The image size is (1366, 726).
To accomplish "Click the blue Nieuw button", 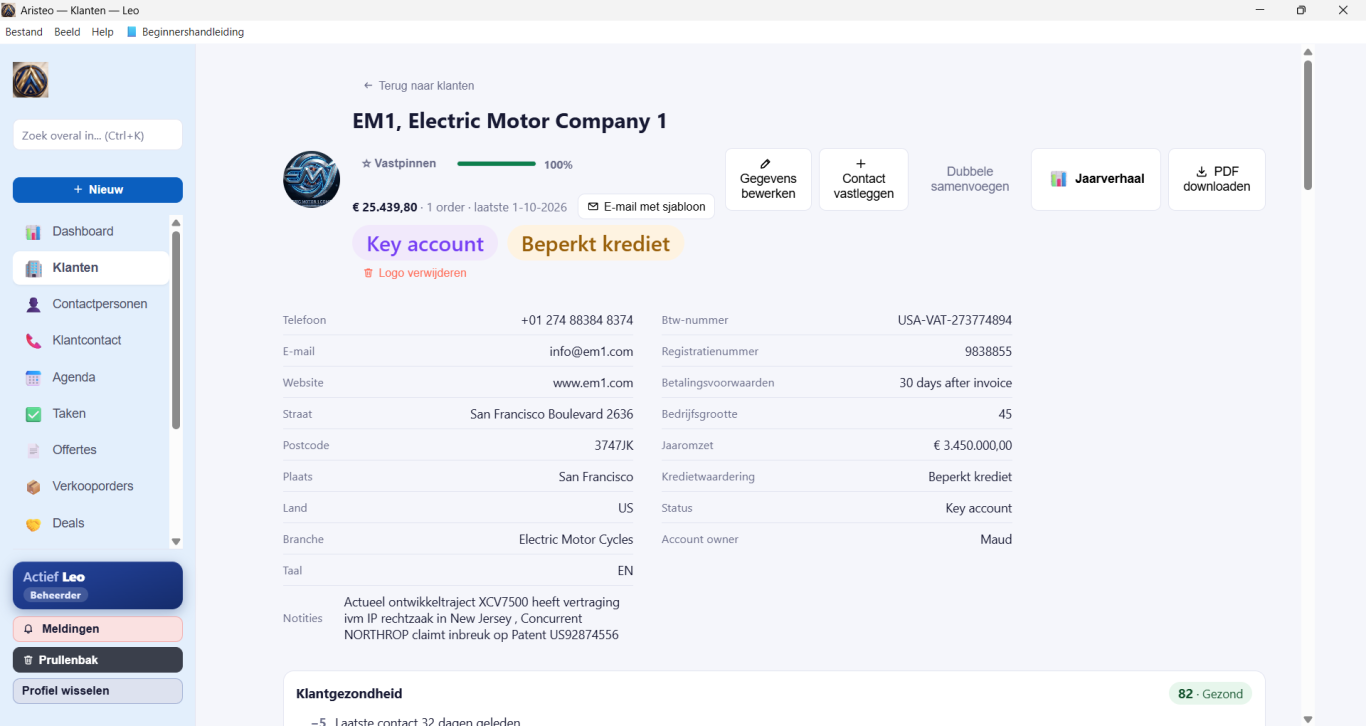I will [x=98, y=190].
